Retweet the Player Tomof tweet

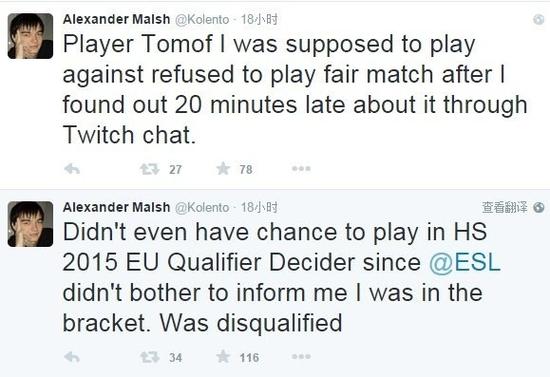150,169
